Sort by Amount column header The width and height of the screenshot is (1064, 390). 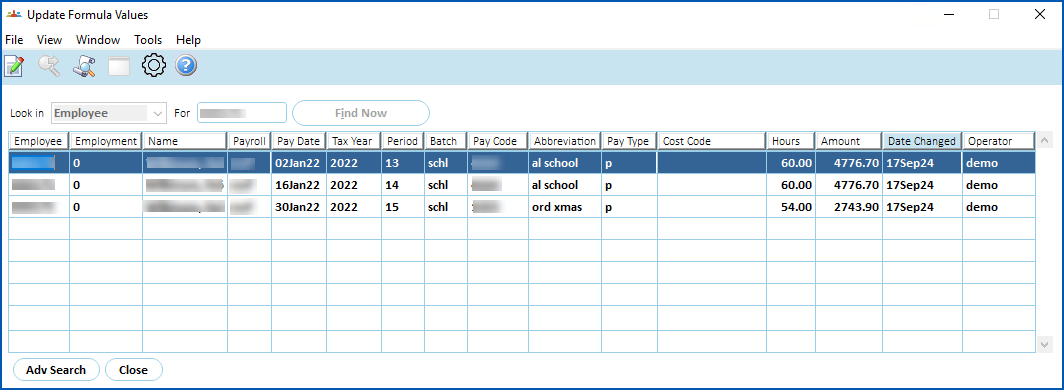(848, 141)
